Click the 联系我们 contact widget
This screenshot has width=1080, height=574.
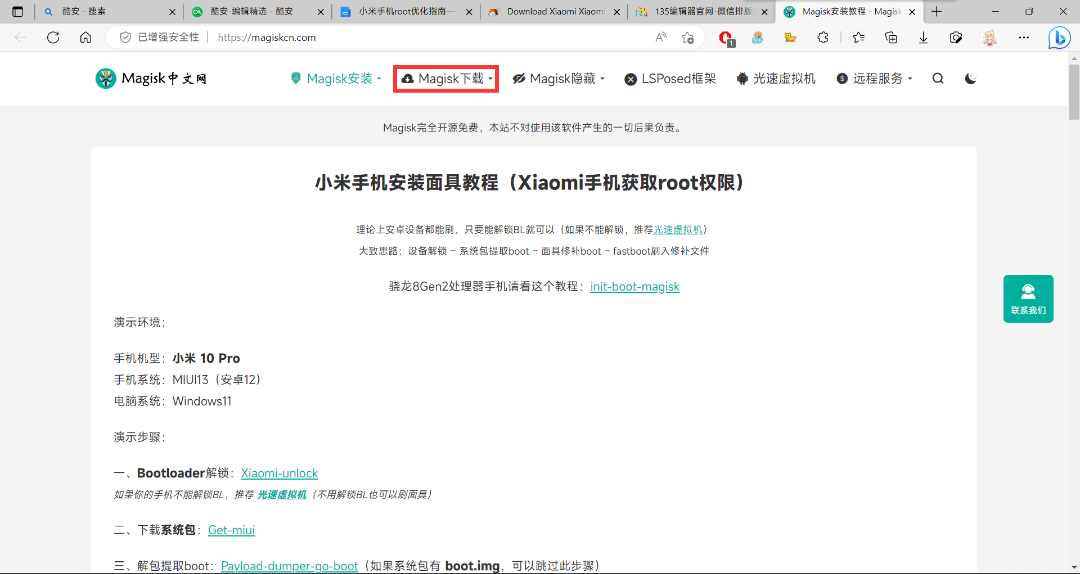1028,299
